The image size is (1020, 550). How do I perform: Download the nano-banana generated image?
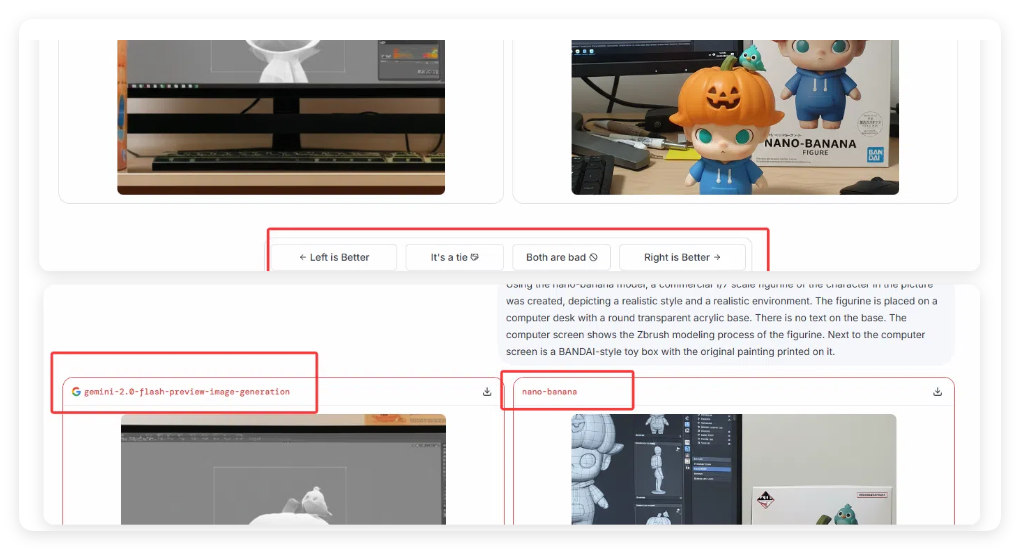(938, 392)
